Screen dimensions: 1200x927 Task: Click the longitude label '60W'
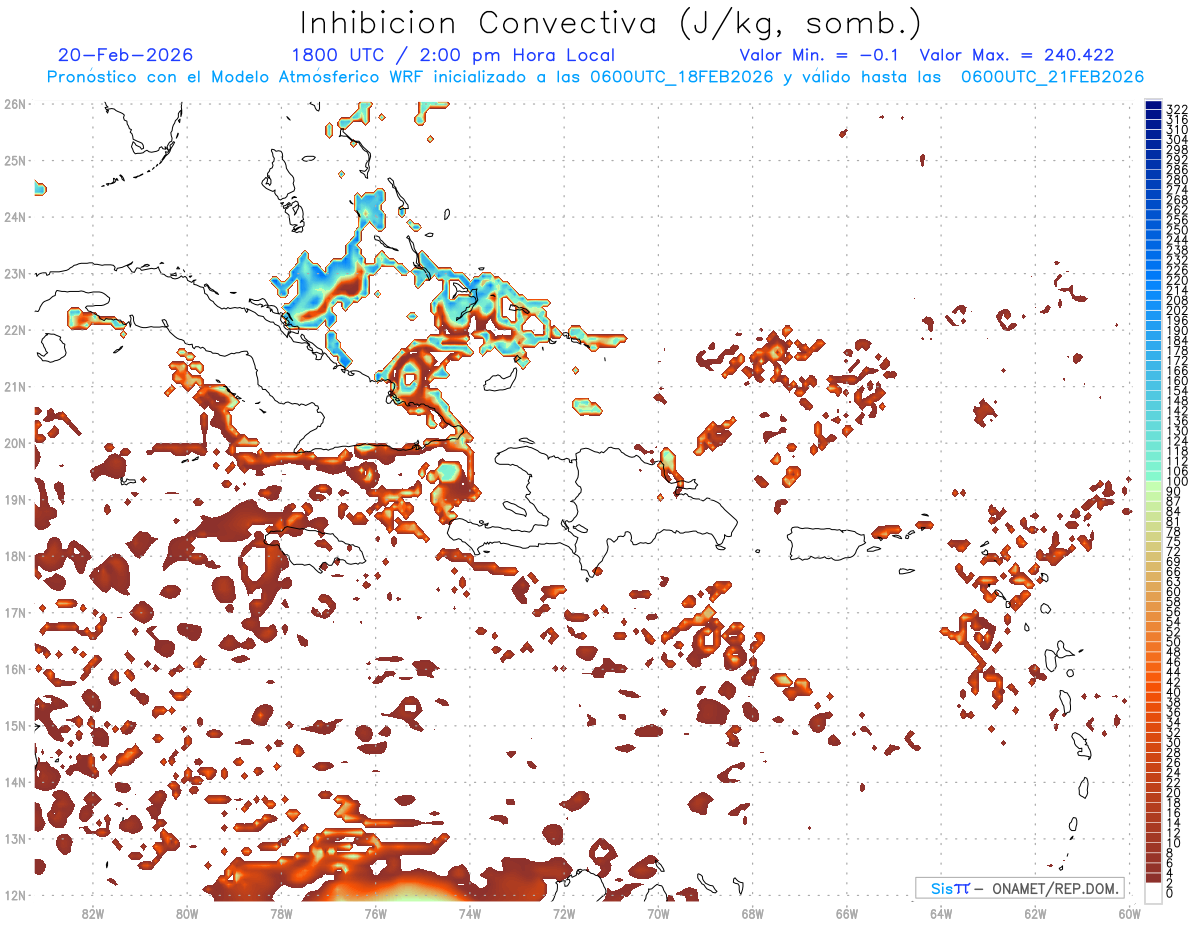pyautogui.click(x=1129, y=913)
